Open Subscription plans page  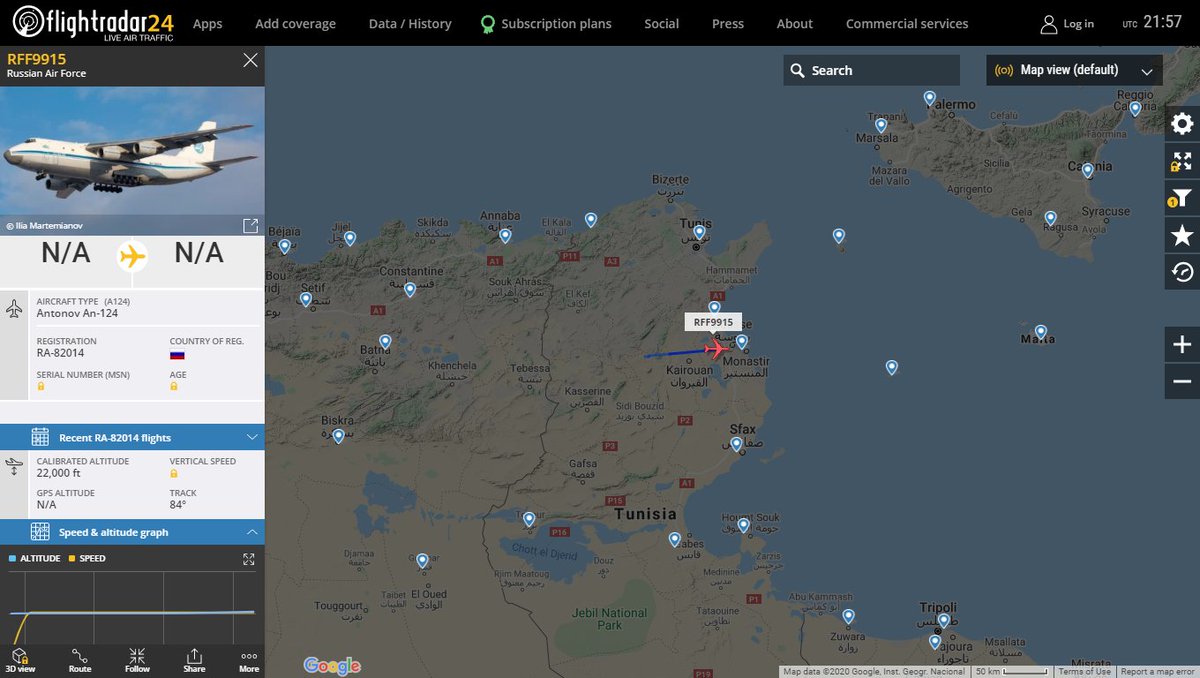[x=546, y=23]
